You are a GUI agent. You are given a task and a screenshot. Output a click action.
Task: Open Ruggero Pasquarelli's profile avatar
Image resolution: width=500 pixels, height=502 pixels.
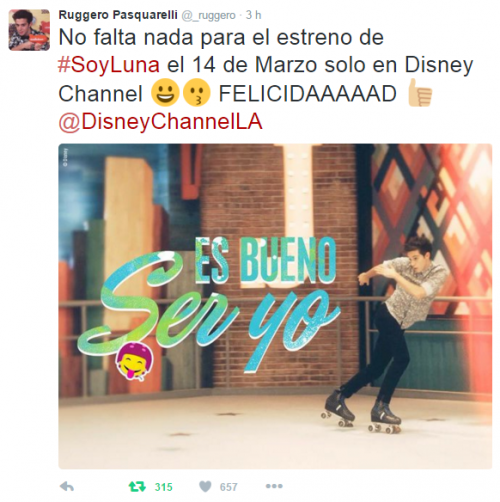click(29, 30)
